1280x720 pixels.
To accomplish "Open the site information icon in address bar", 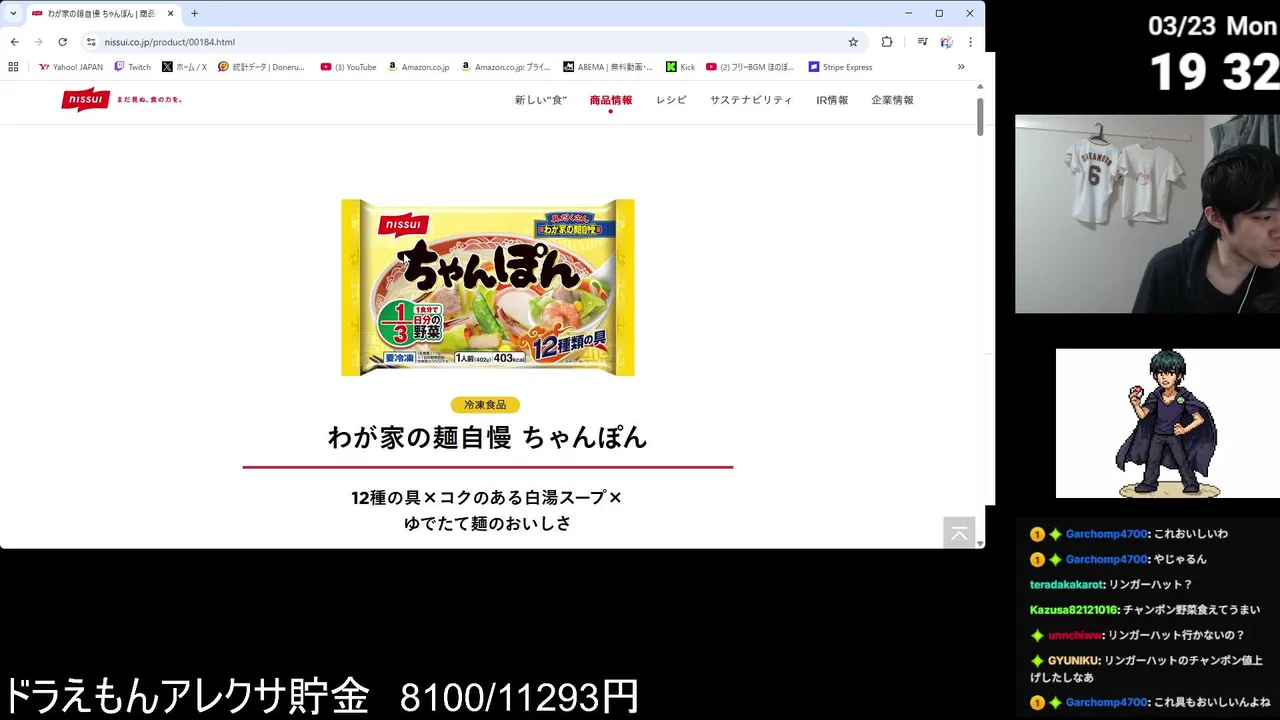I will pyautogui.click(x=91, y=42).
